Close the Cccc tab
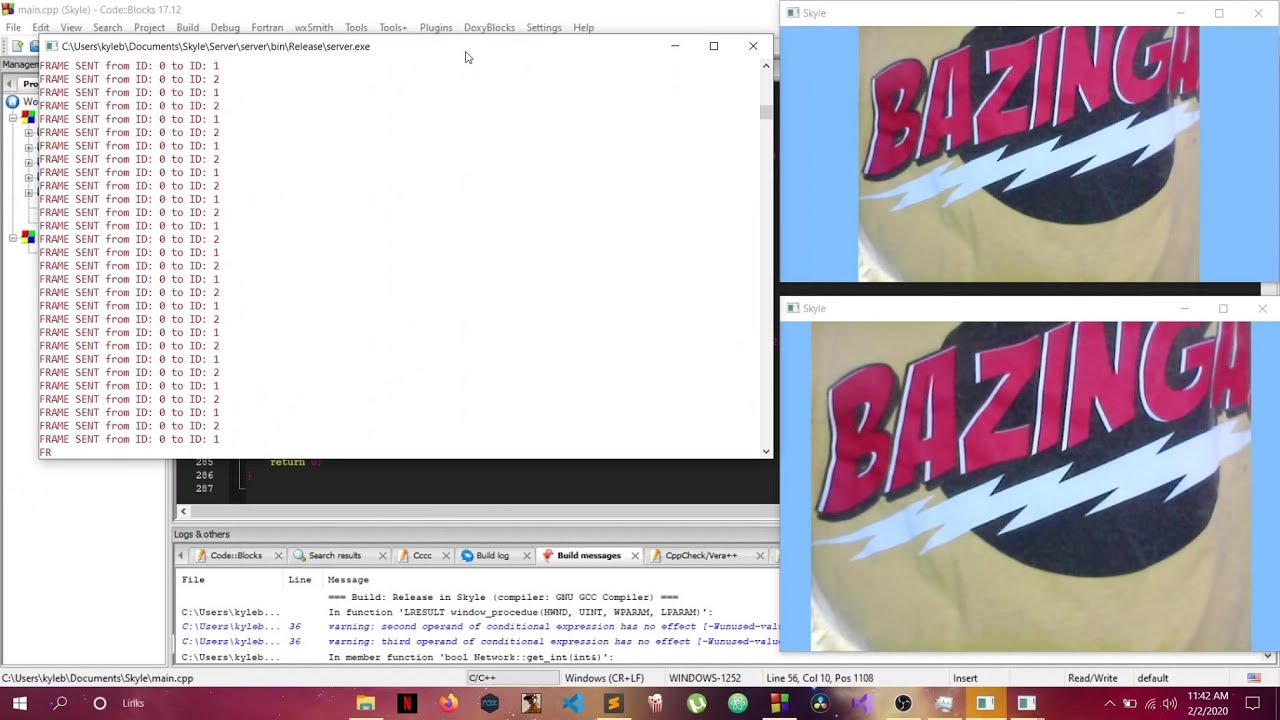 click(x=446, y=556)
